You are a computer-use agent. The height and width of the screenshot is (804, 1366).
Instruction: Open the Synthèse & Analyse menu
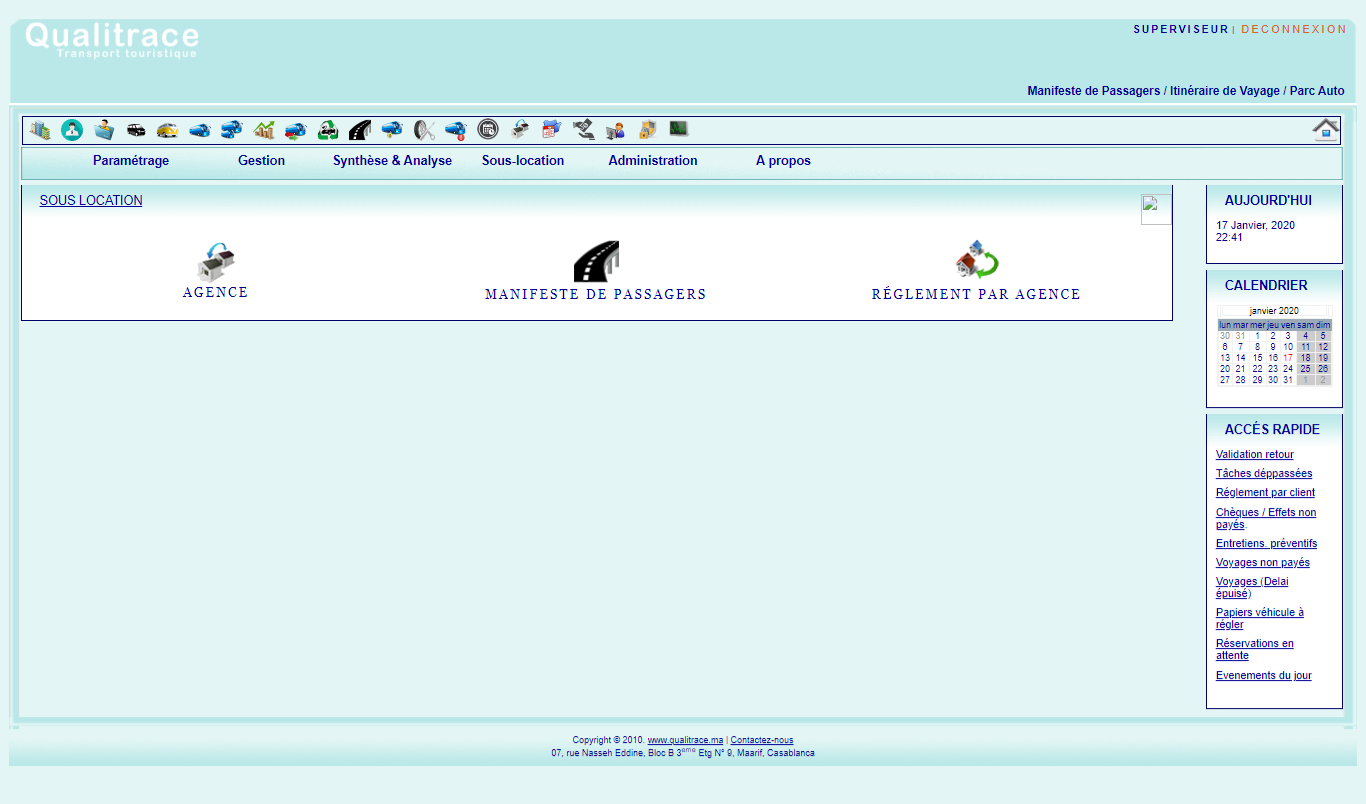click(392, 161)
